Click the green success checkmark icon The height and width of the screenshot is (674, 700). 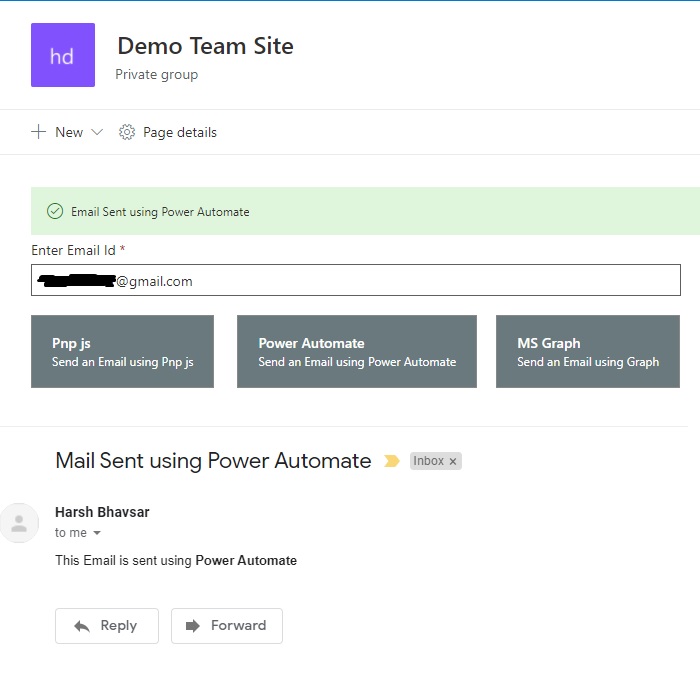(55, 211)
